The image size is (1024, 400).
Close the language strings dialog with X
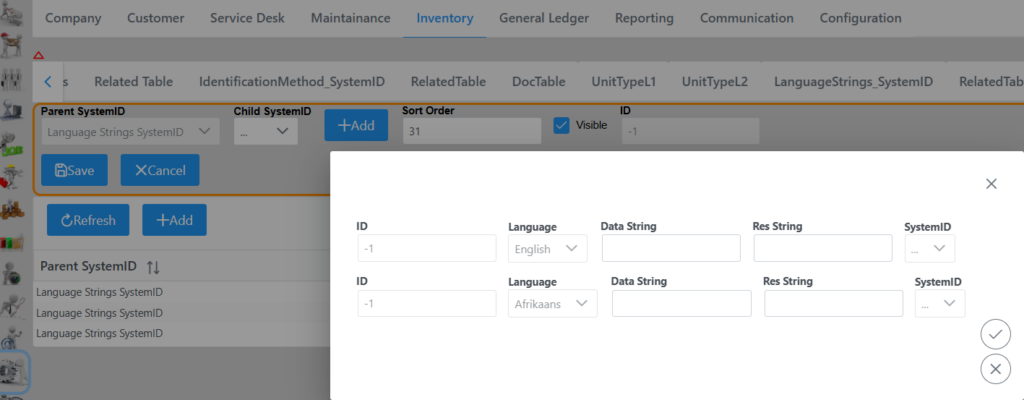pyautogui.click(x=991, y=184)
